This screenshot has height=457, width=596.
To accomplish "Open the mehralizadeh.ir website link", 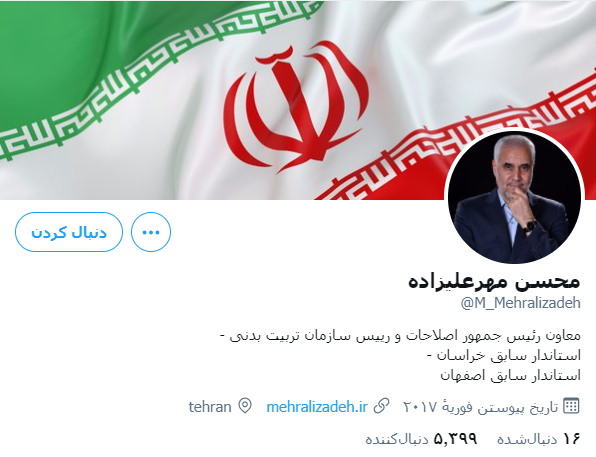I will (317, 407).
